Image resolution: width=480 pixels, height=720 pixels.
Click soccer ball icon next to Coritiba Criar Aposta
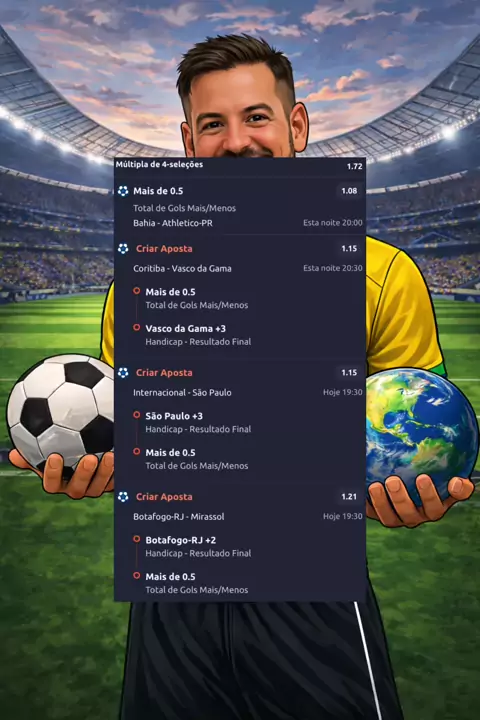pos(123,249)
